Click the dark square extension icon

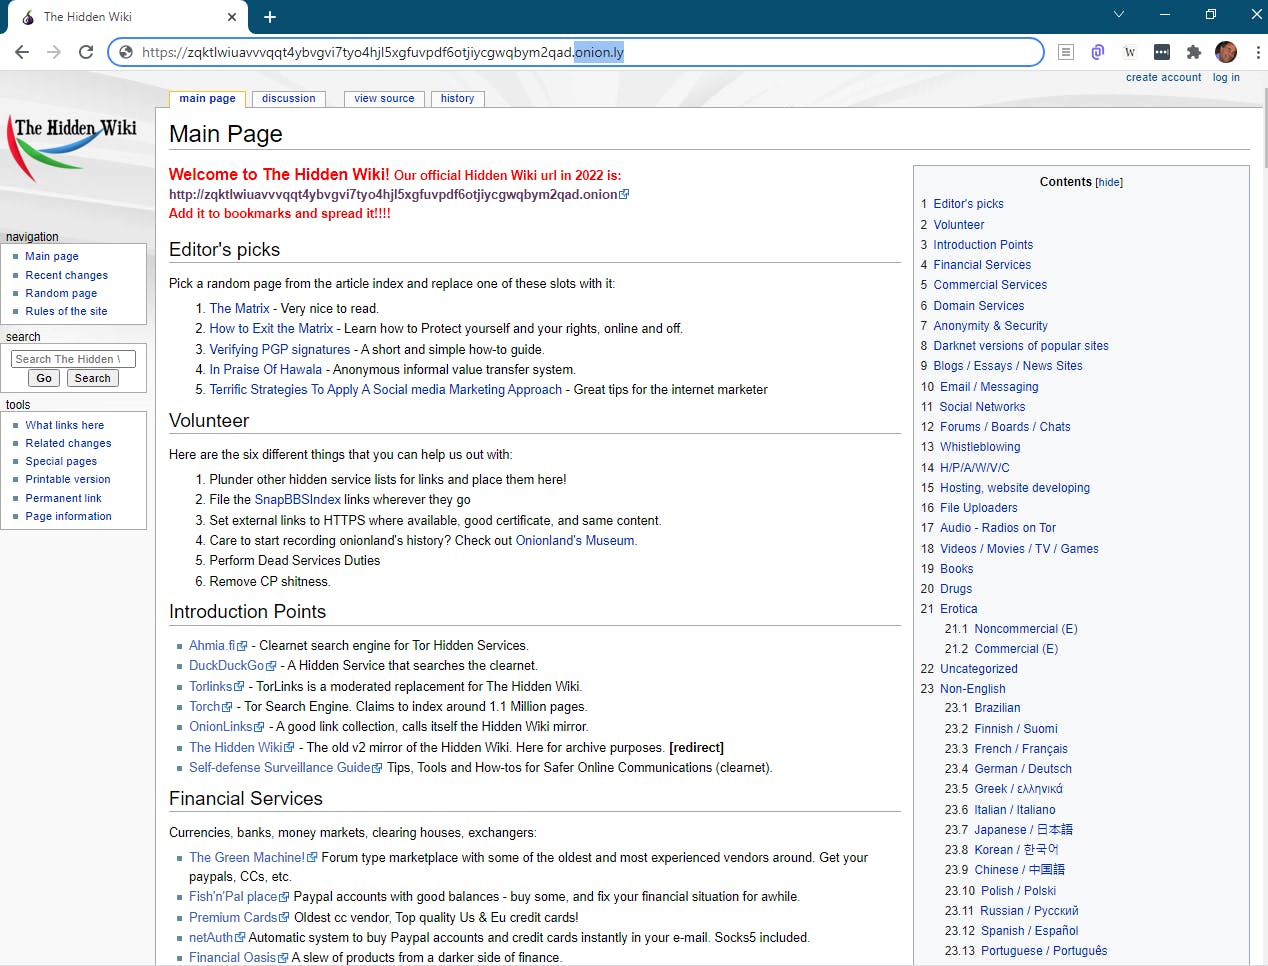1162,52
